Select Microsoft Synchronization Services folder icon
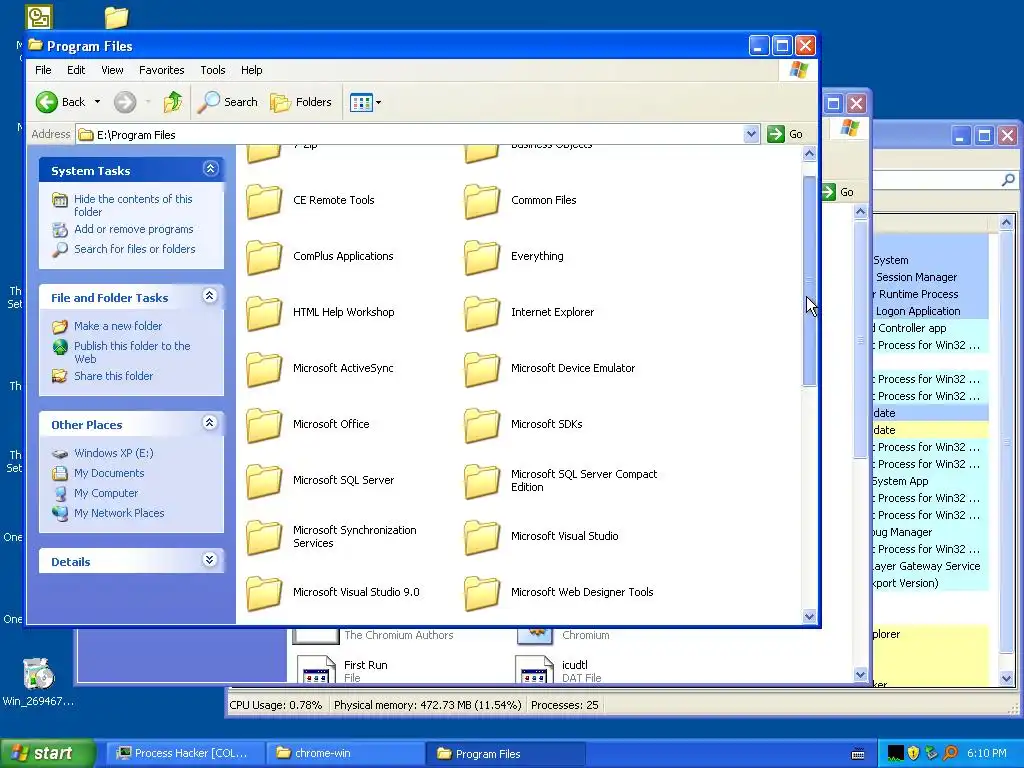The image size is (1024, 768). point(264,538)
